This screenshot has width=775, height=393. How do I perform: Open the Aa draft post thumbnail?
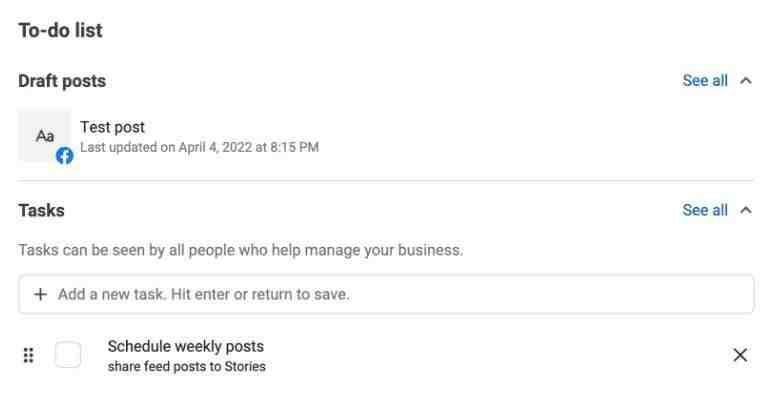tap(44, 136)
